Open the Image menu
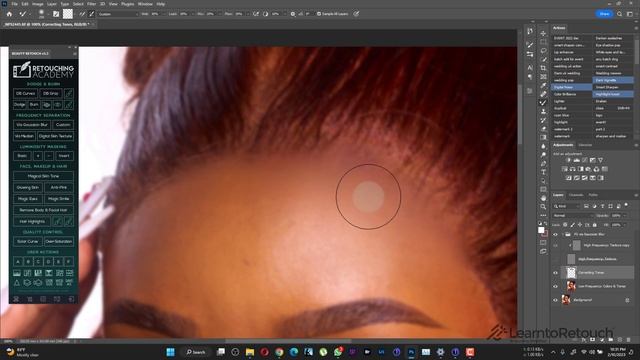 pos(37,4)
